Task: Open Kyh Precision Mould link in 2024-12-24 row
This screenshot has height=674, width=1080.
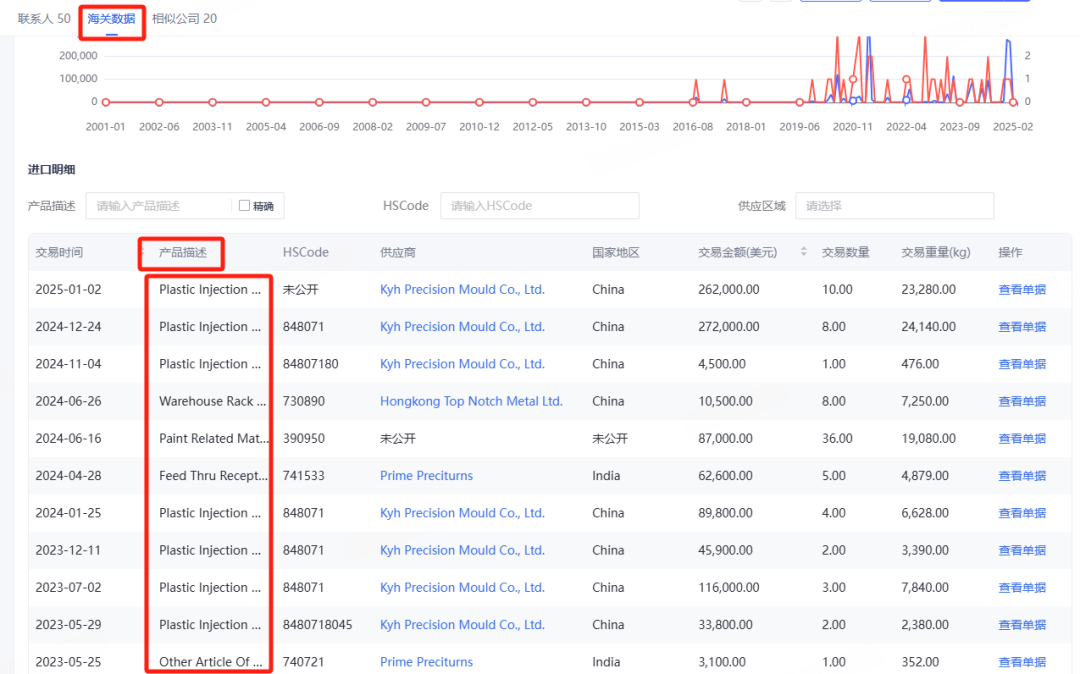Action: point(462,326)
